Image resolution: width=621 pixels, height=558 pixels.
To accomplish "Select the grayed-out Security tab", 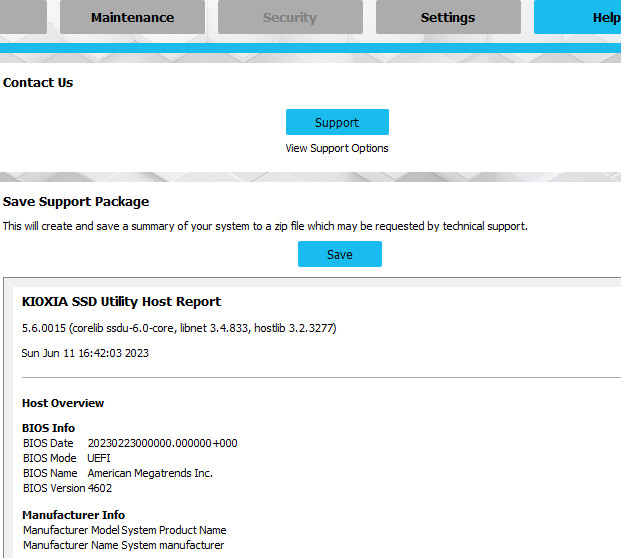I will pos(289,17).
